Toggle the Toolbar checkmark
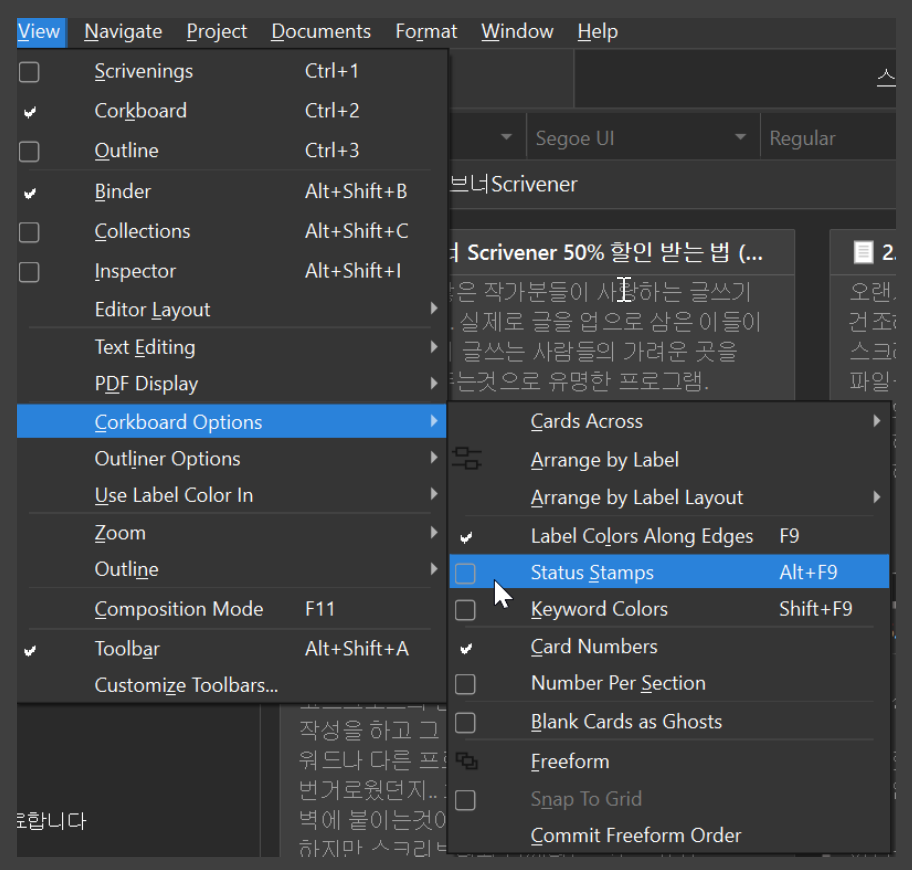Viewport: 912px width, 870px height. coord(30,650)
